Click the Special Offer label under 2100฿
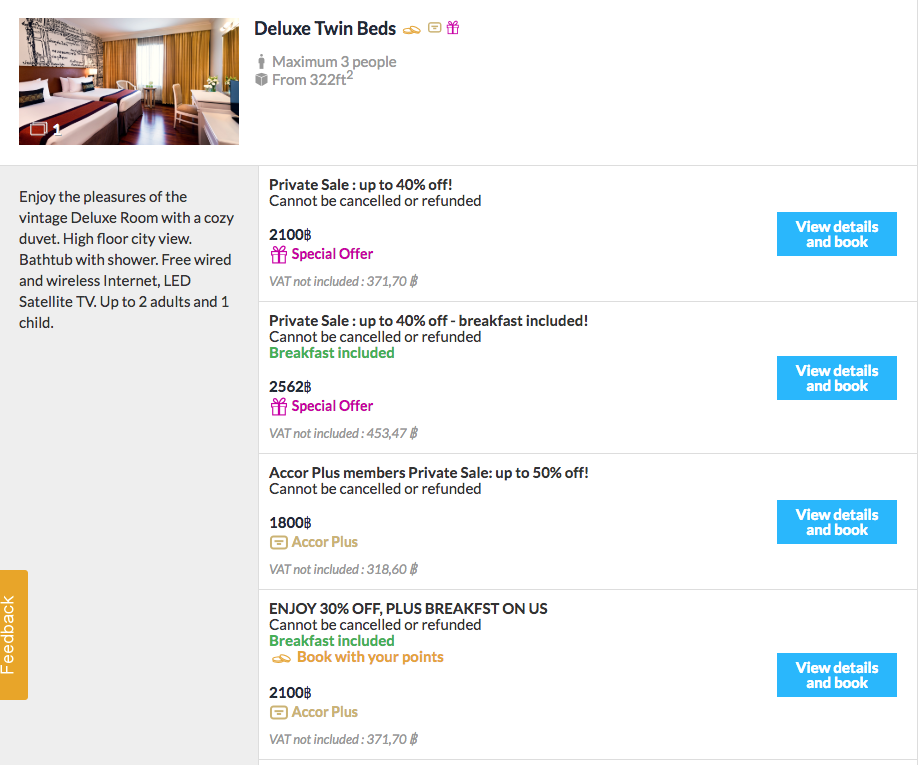This screenshot has height=765, width=922. 332,254
